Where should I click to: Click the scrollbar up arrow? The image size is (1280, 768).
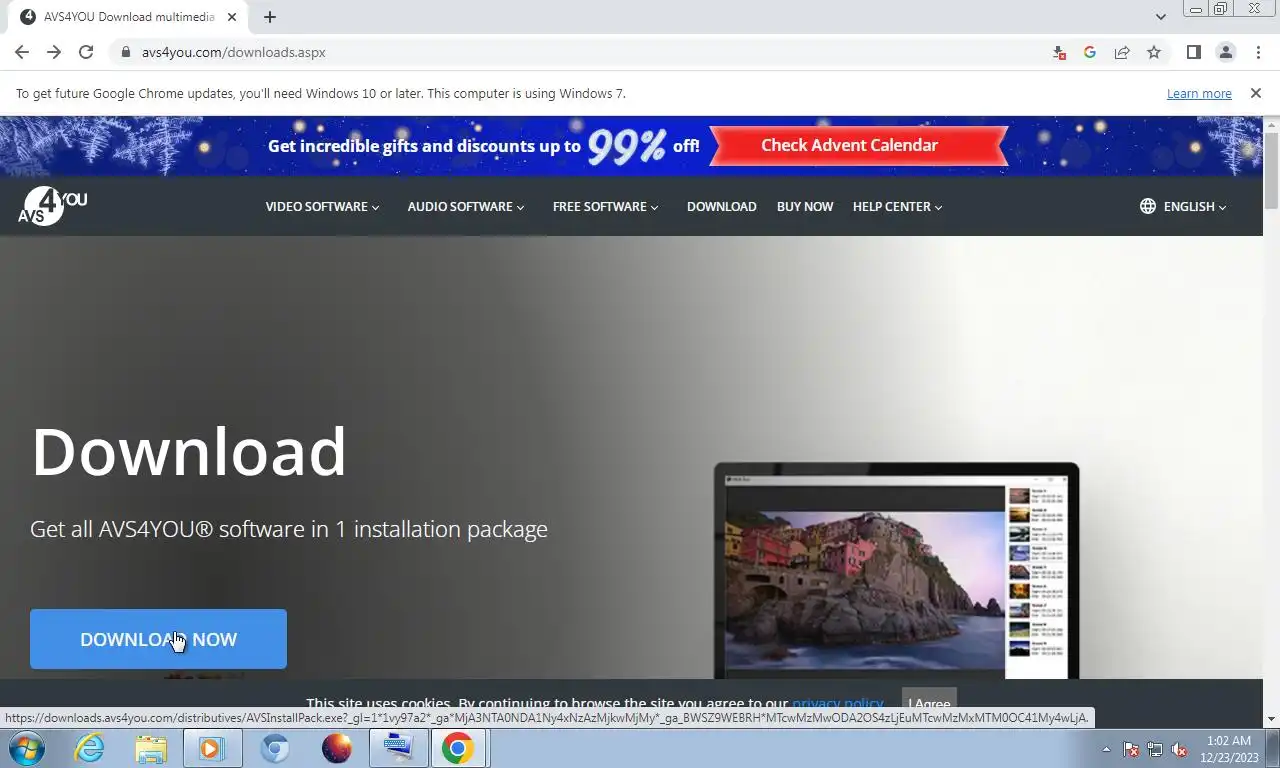coord(1271,124)
